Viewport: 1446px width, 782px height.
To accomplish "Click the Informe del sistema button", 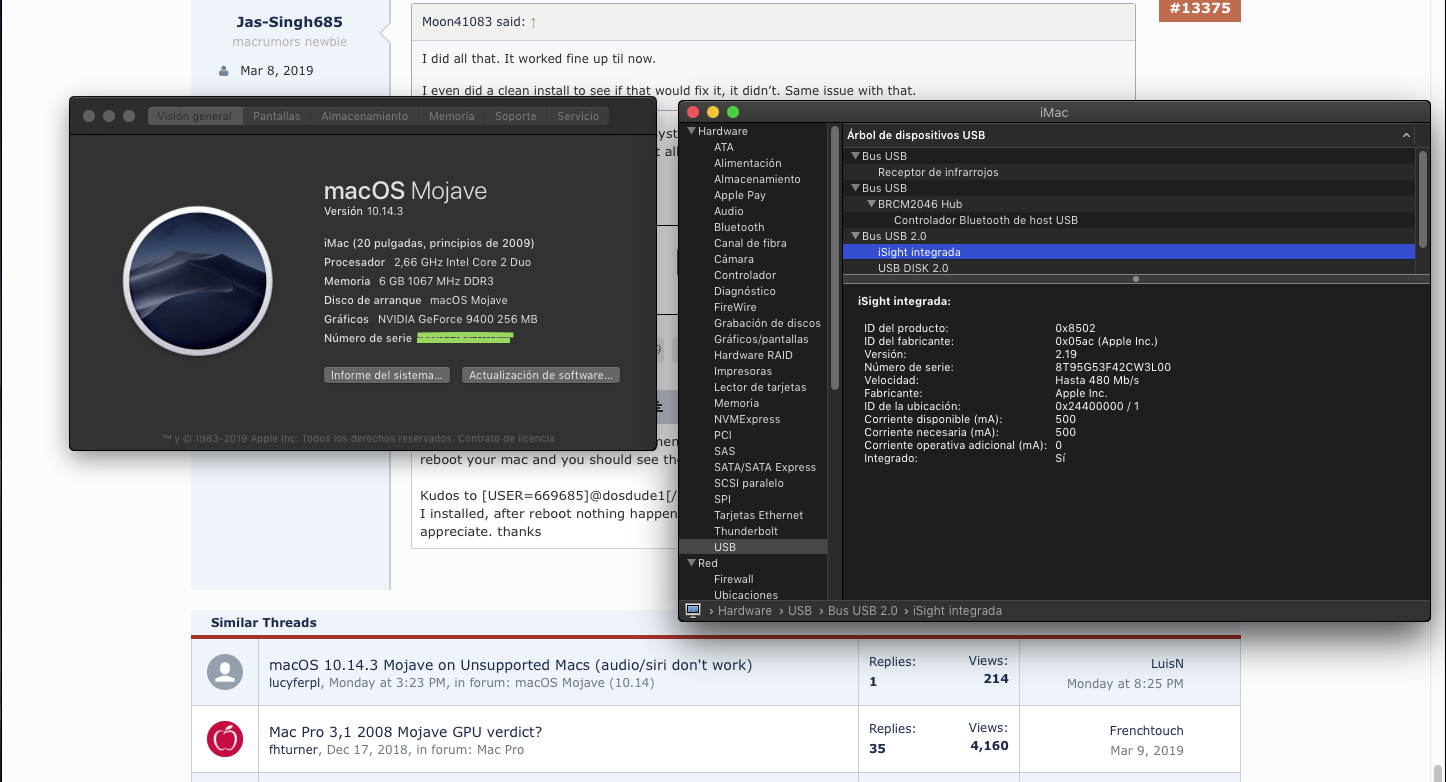I will point(387,375).
